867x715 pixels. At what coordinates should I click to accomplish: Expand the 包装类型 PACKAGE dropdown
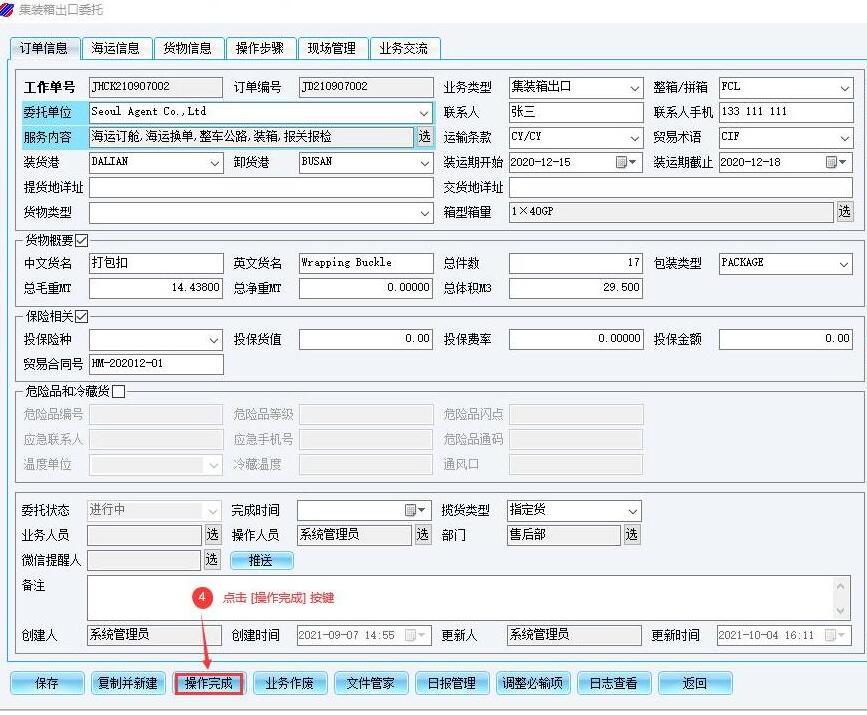[844, 264]
